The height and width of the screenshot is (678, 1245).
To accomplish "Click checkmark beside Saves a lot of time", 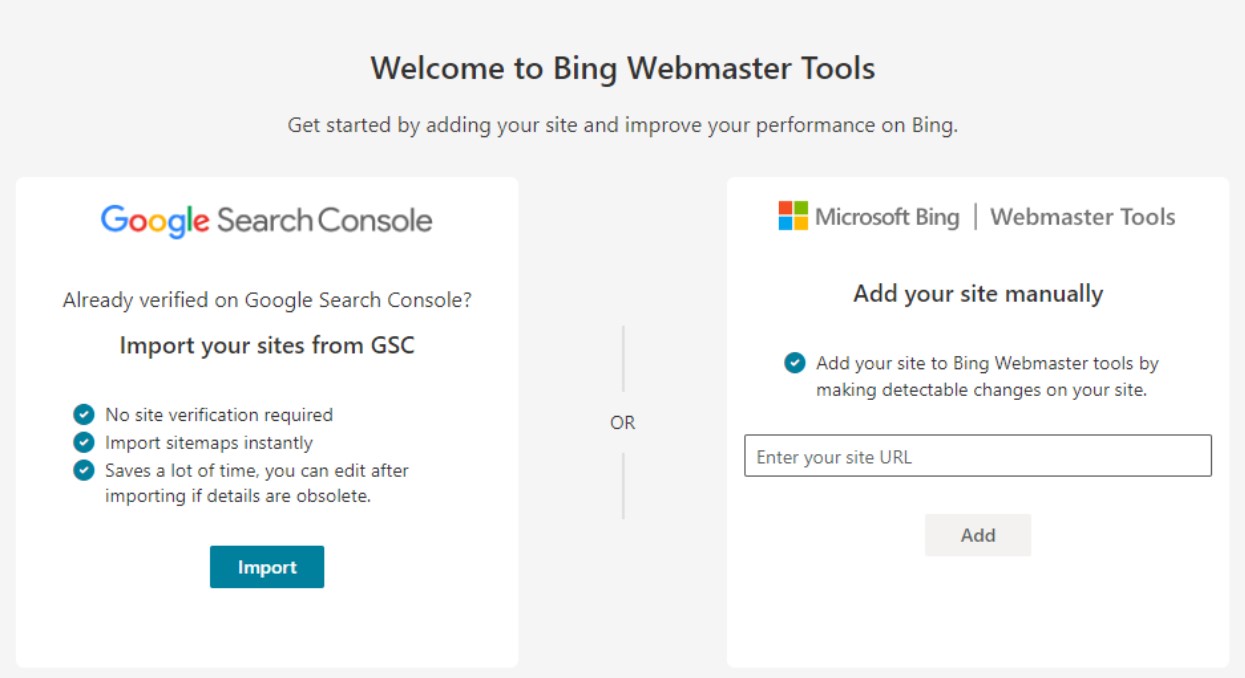I will click(84, 470).
